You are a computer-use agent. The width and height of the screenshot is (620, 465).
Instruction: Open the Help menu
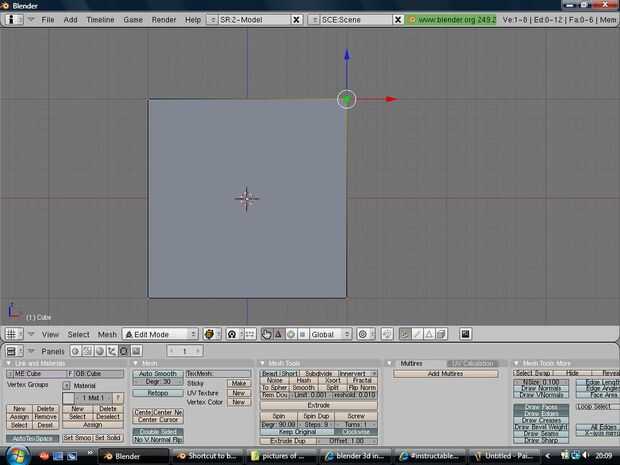[x=193, y=19]
